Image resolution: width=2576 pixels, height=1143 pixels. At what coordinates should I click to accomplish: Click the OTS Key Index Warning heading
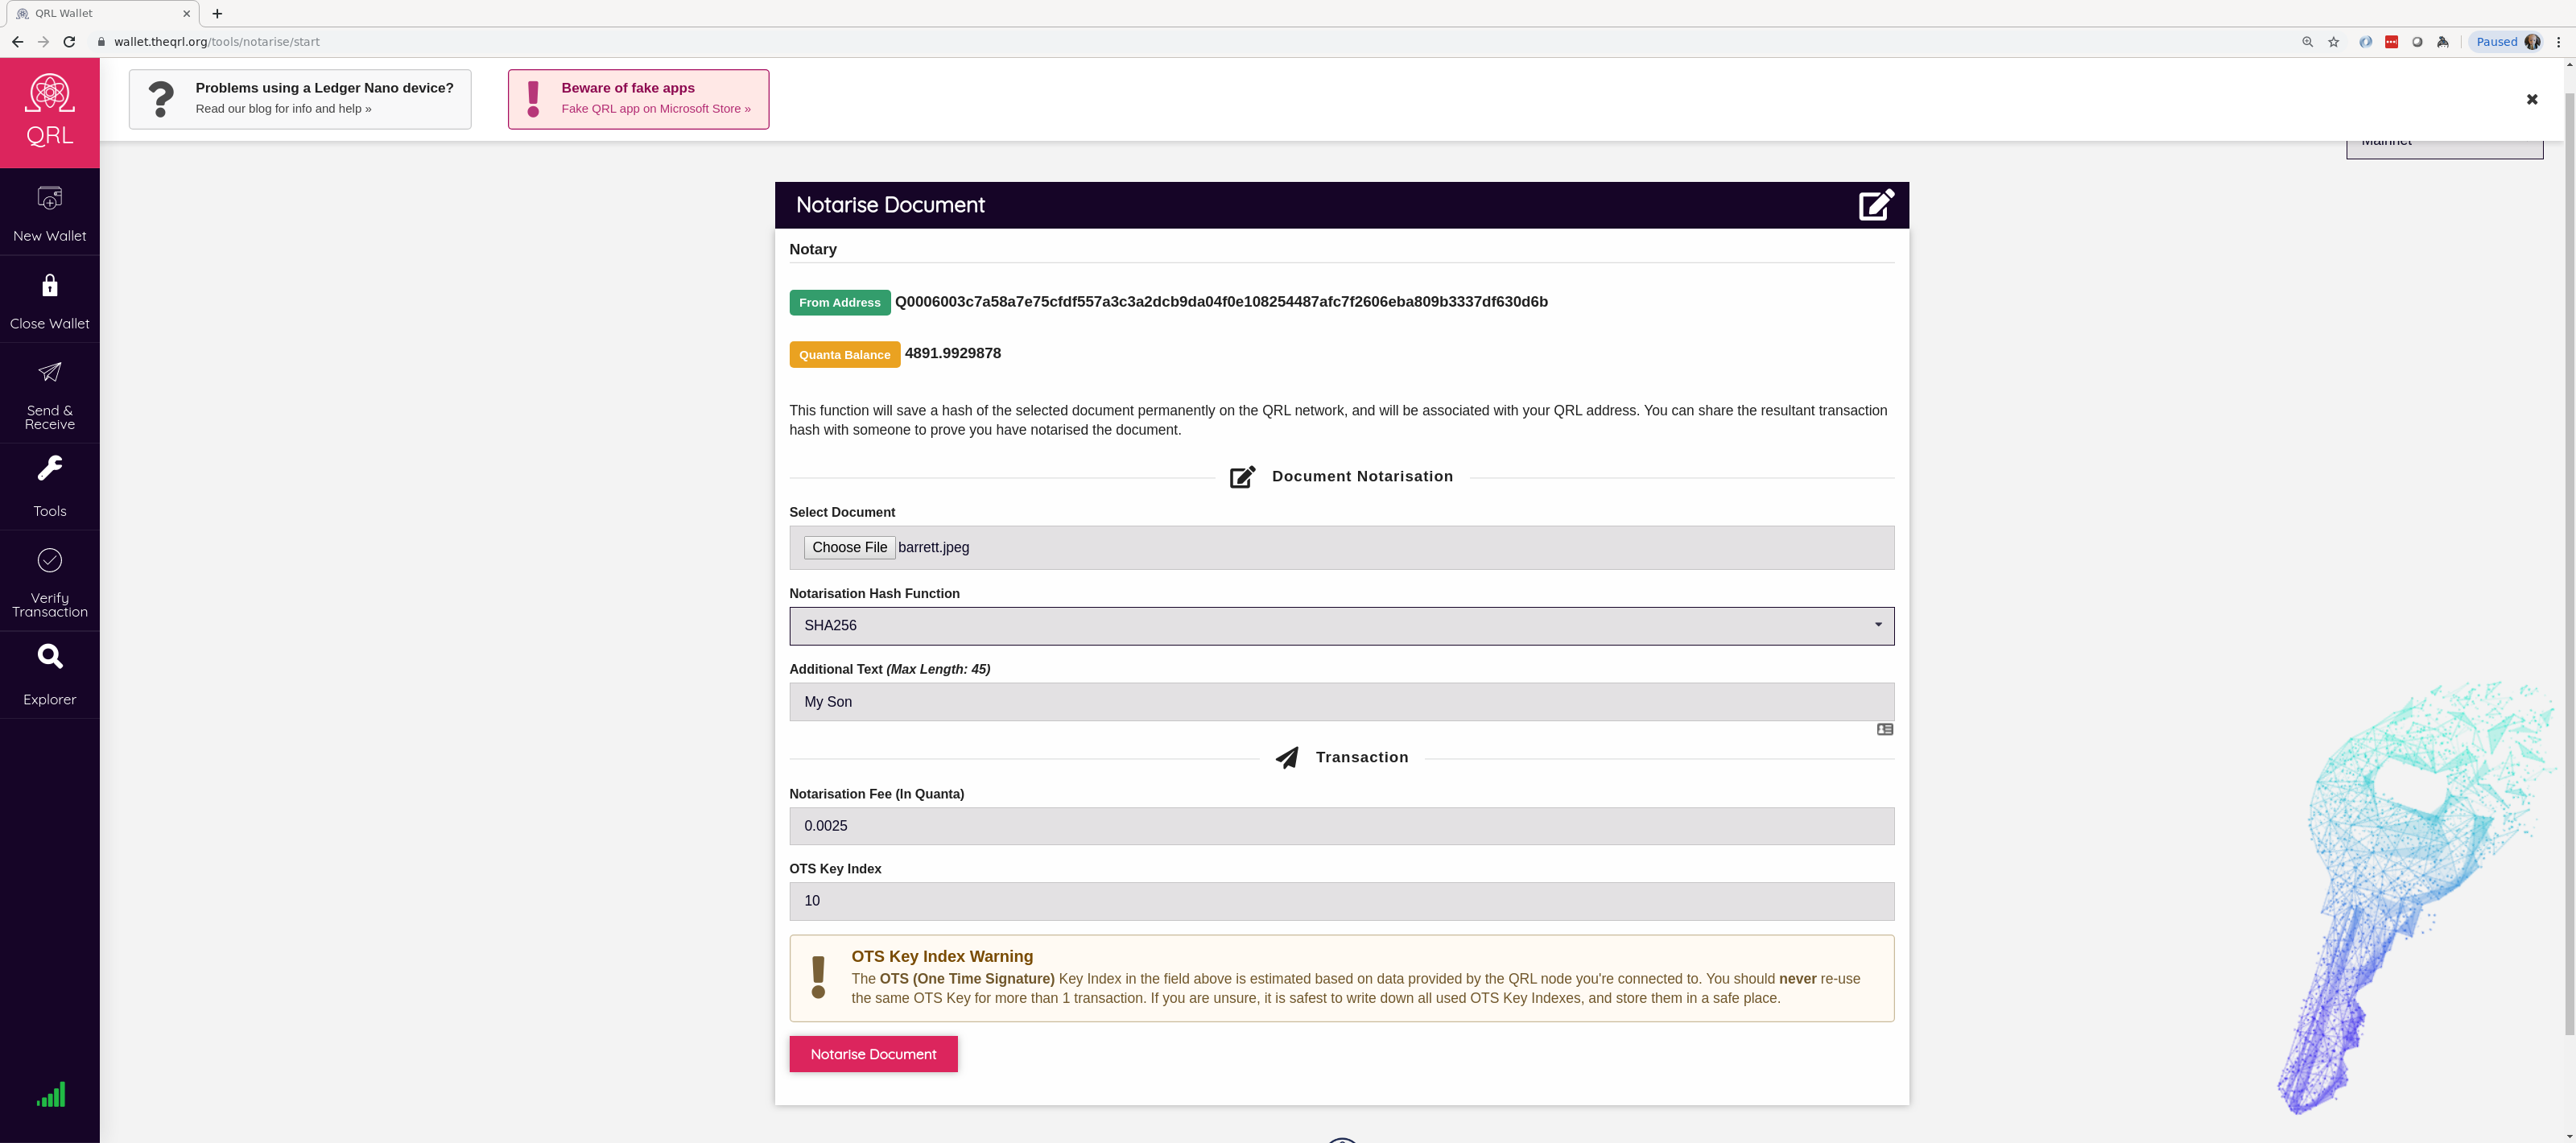click(x=942, y=957)
